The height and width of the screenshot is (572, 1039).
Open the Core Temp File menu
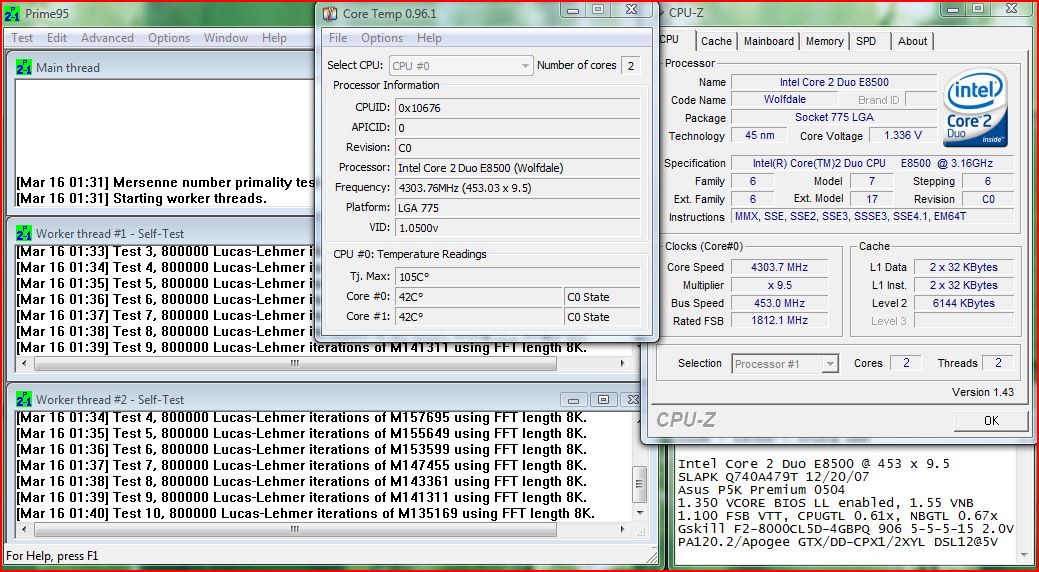338,38
